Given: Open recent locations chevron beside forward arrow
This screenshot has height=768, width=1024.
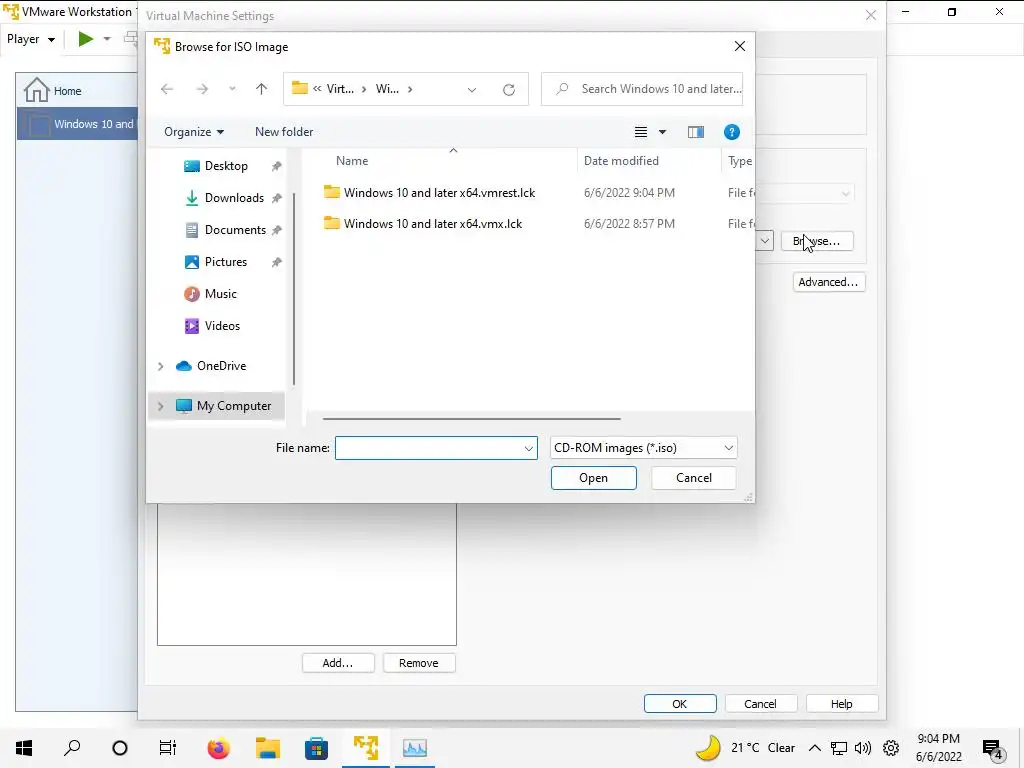Looking at the screenshot, I should 232,89.
